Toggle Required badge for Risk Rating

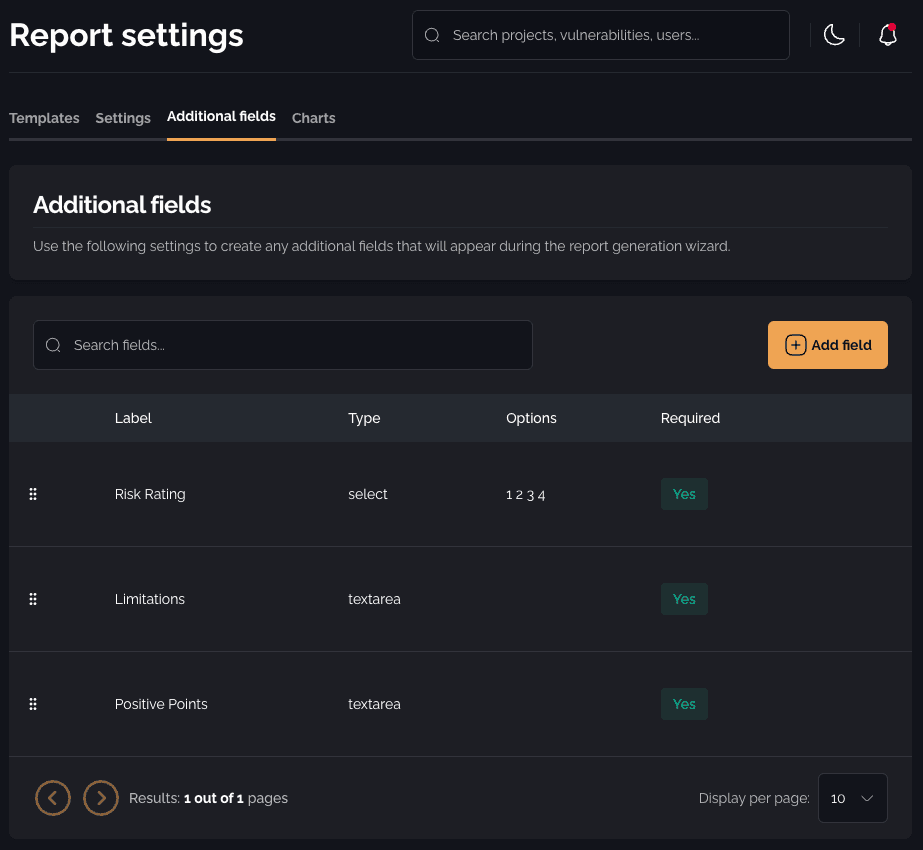(684, 494)
